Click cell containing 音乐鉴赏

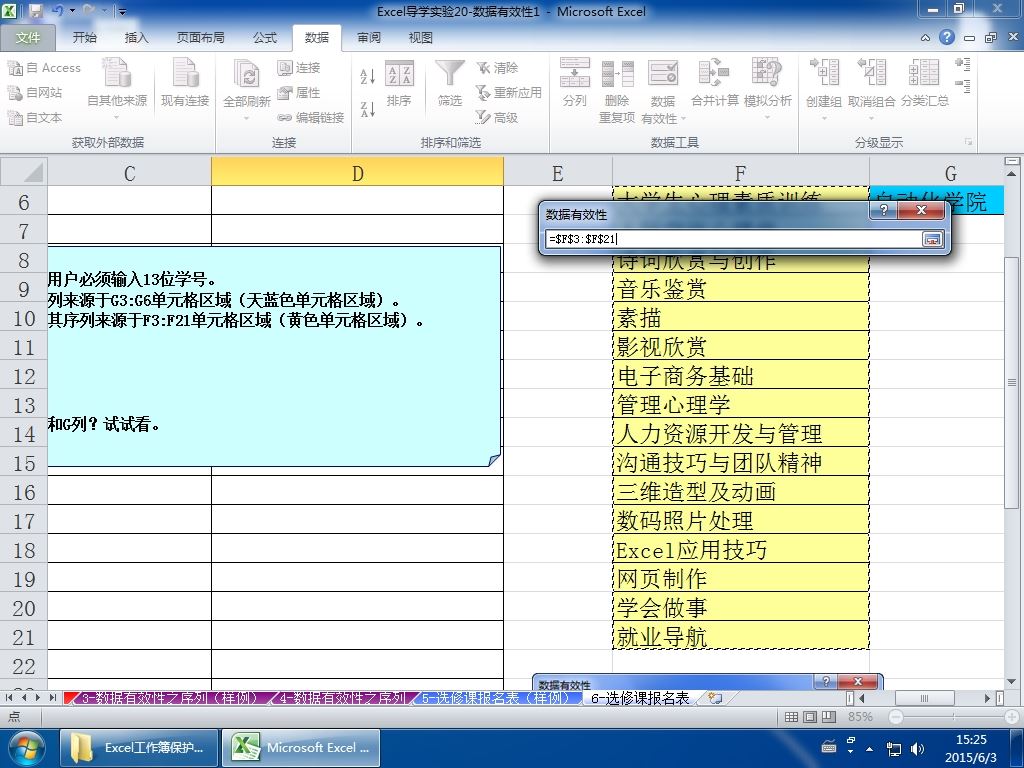[x=741, y=289]
